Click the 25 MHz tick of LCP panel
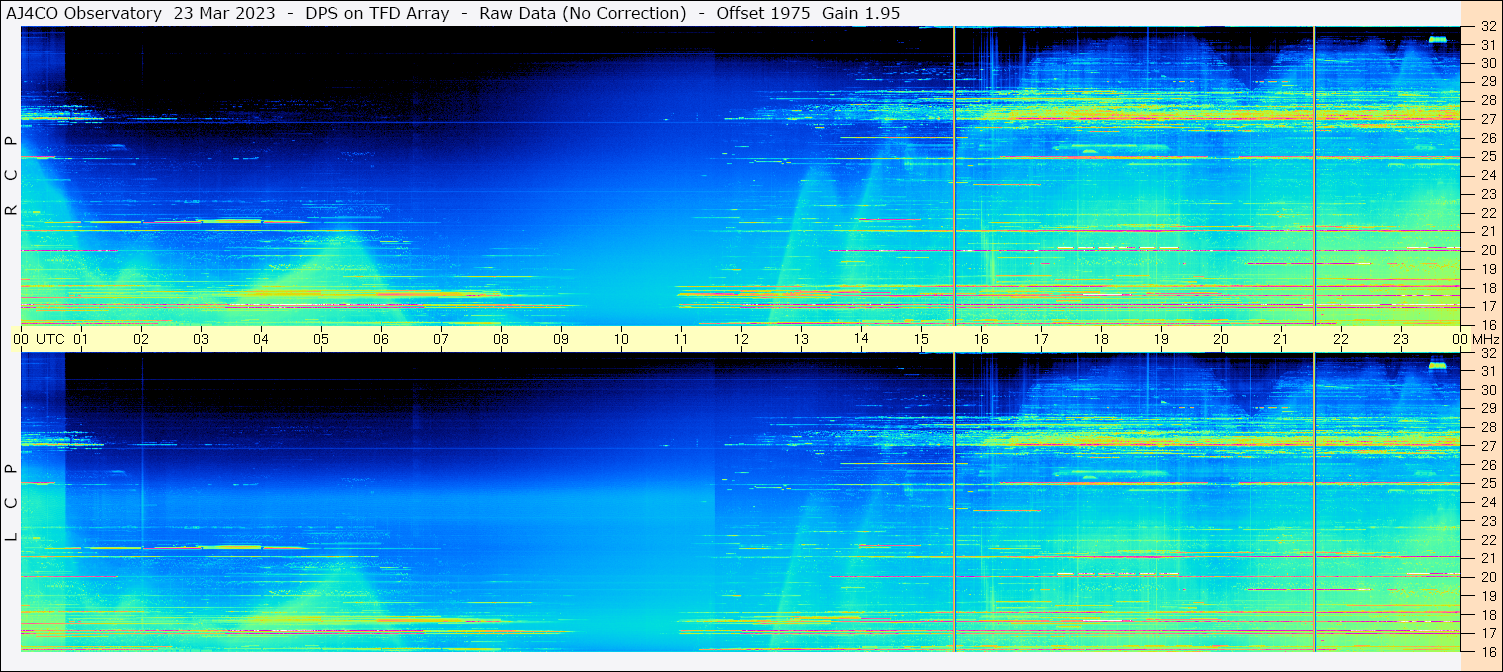 [1488, 483]
